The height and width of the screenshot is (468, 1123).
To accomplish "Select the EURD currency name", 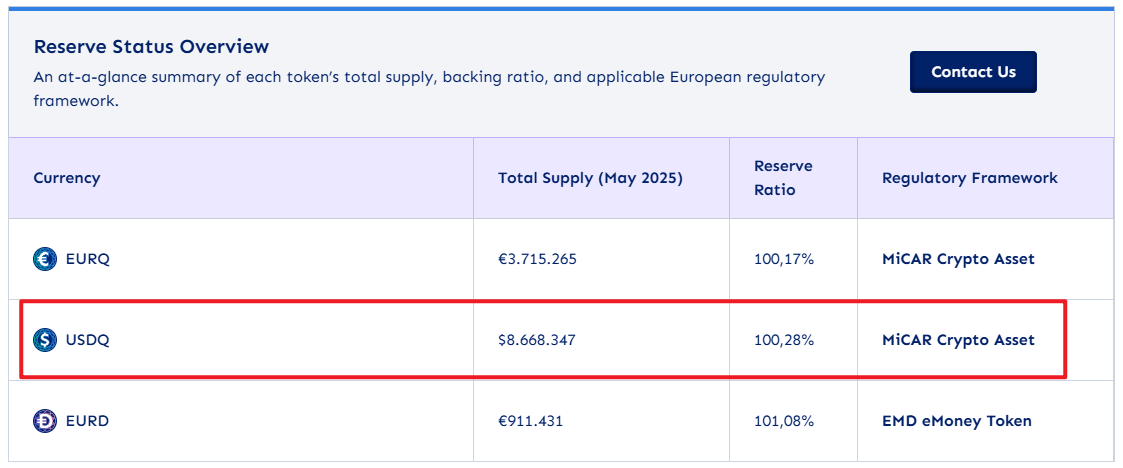I will pyautogui.click(x=87, y=421).
